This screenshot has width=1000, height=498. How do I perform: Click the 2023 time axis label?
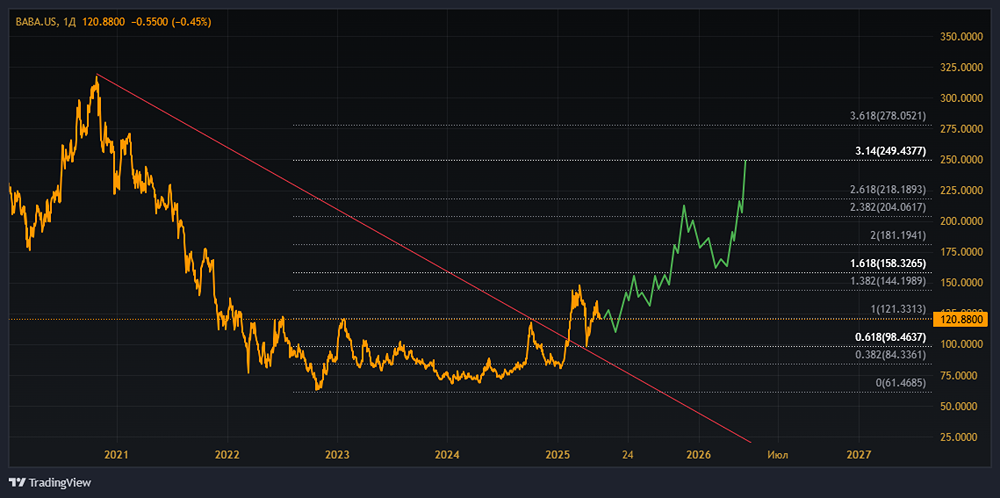click(x=337, y=455)
